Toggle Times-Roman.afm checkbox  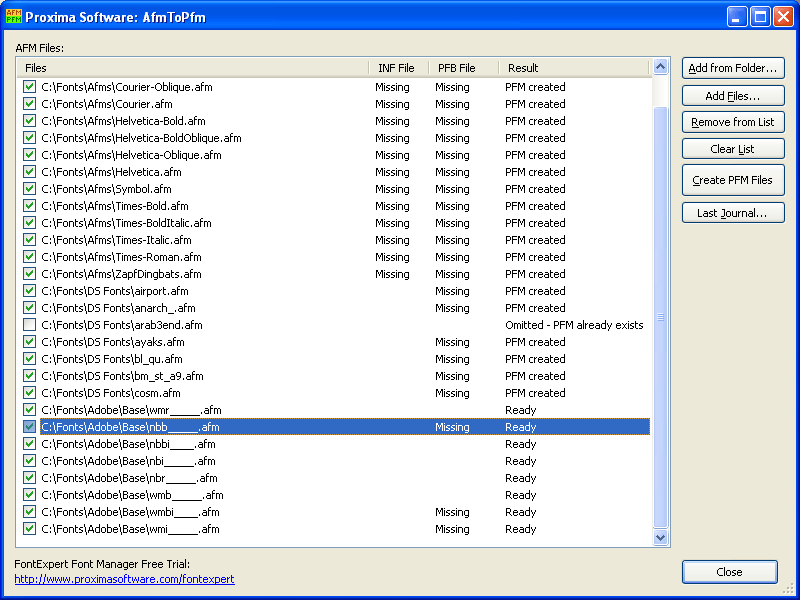coord(30,257)
